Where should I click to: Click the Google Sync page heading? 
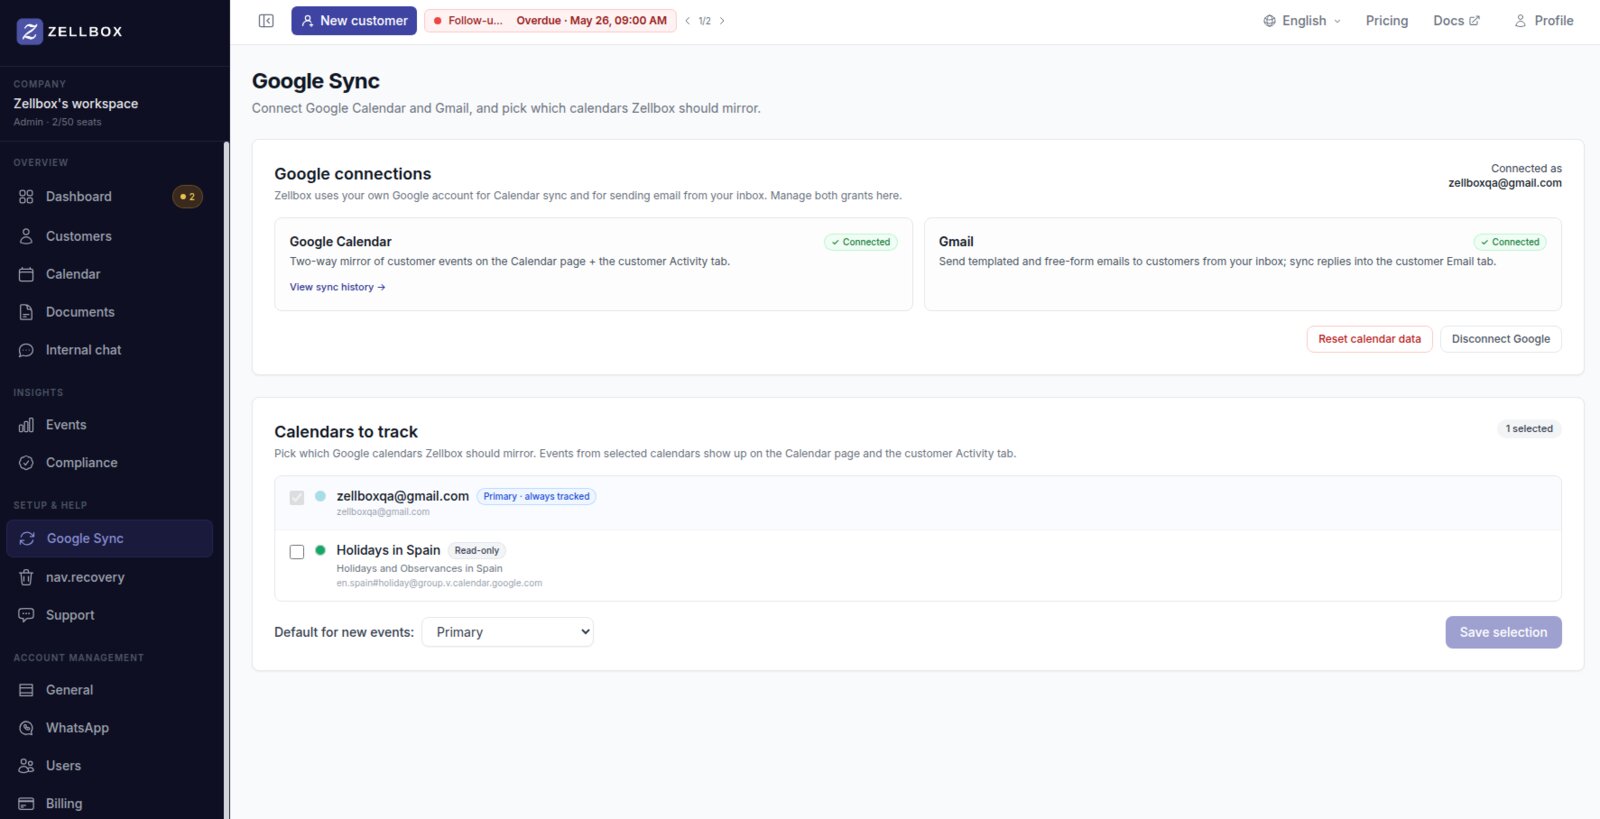[316, 81]
